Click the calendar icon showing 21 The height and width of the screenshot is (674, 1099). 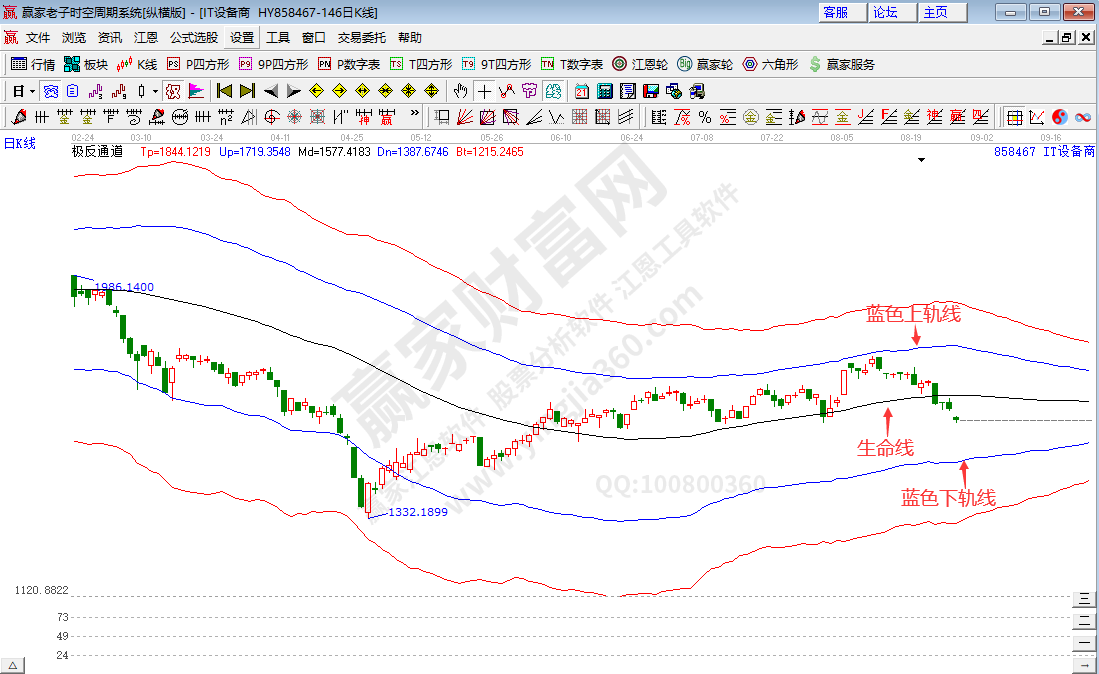point(582,91)
